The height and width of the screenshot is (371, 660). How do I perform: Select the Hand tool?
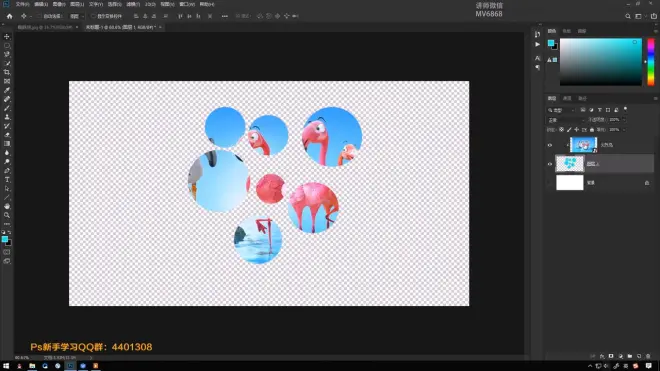pyautogui.click(x=7, y=206)
